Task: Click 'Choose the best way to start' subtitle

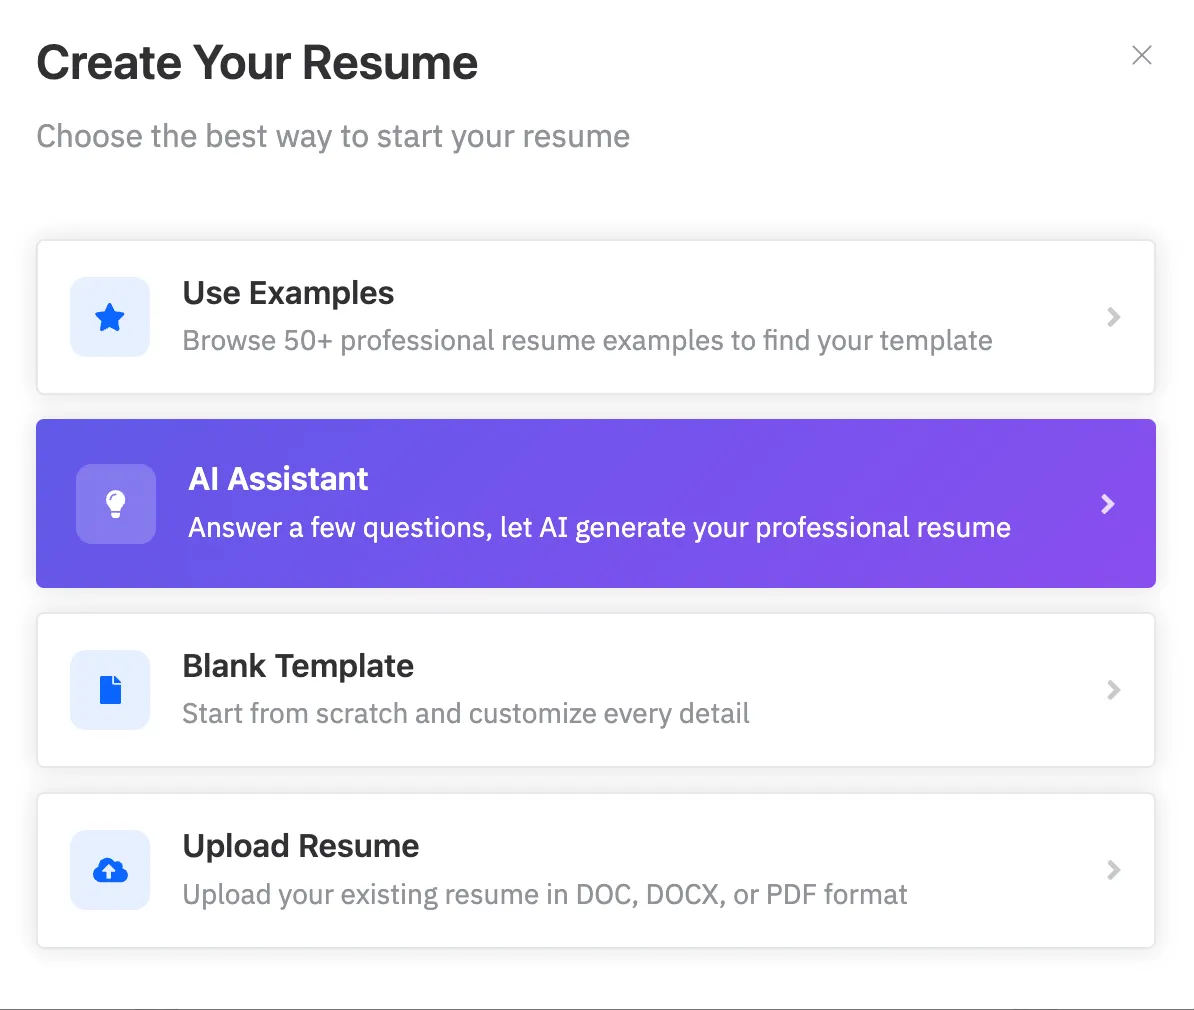Action: click(x=333, y=136)
